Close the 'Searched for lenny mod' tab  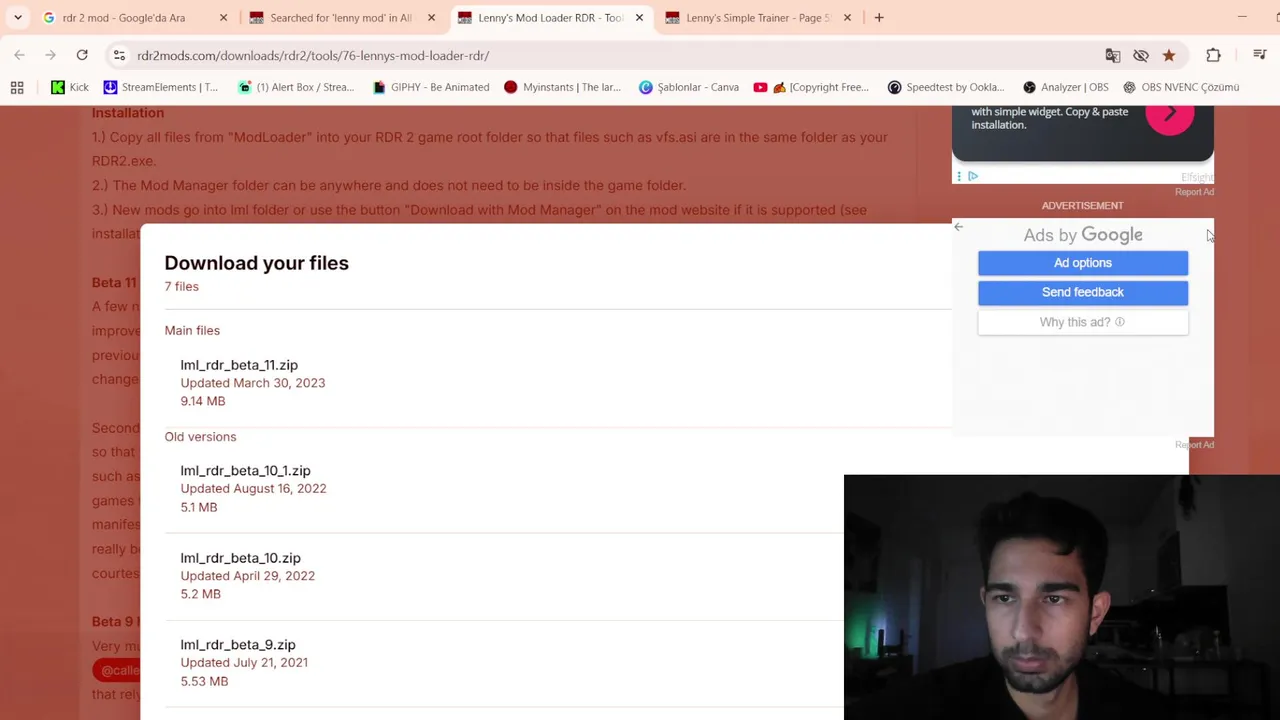tap(431, 17)
